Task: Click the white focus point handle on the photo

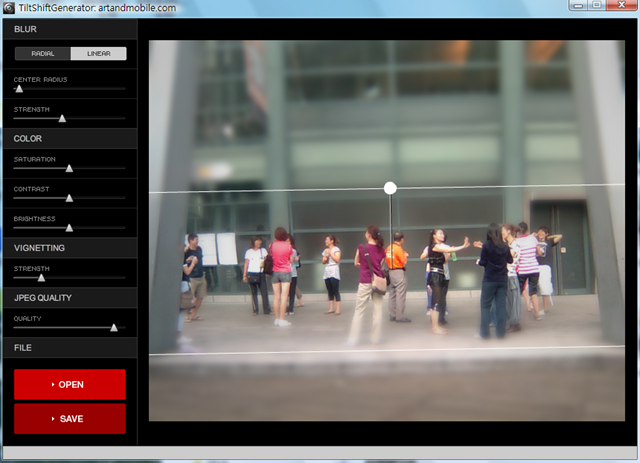Action: [x=390, y=188]
